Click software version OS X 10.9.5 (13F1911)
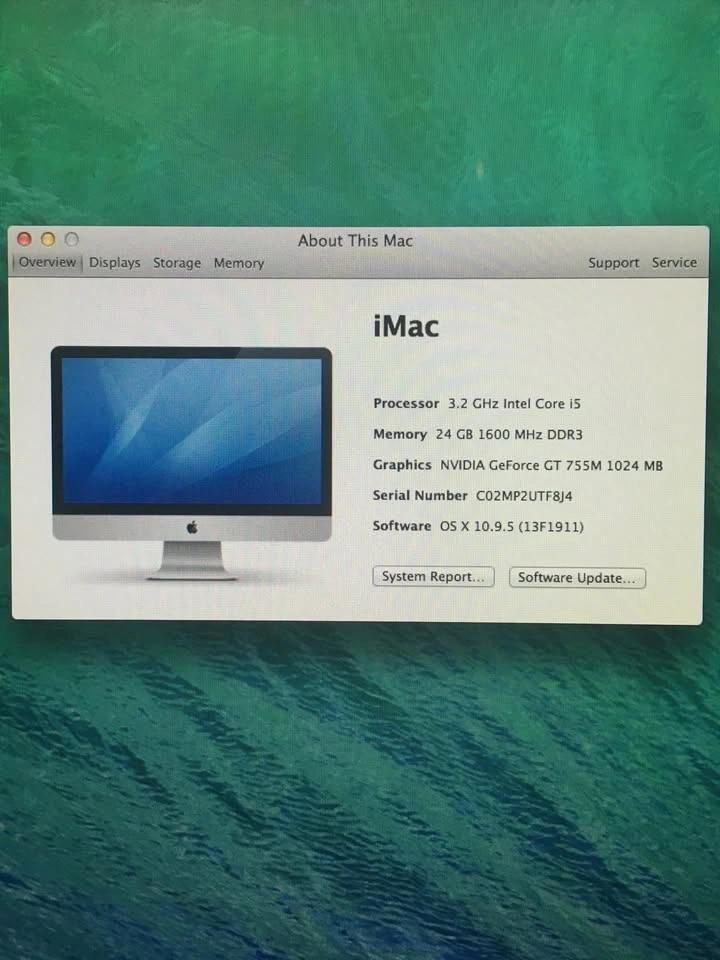720x960 pixels. 512,527
